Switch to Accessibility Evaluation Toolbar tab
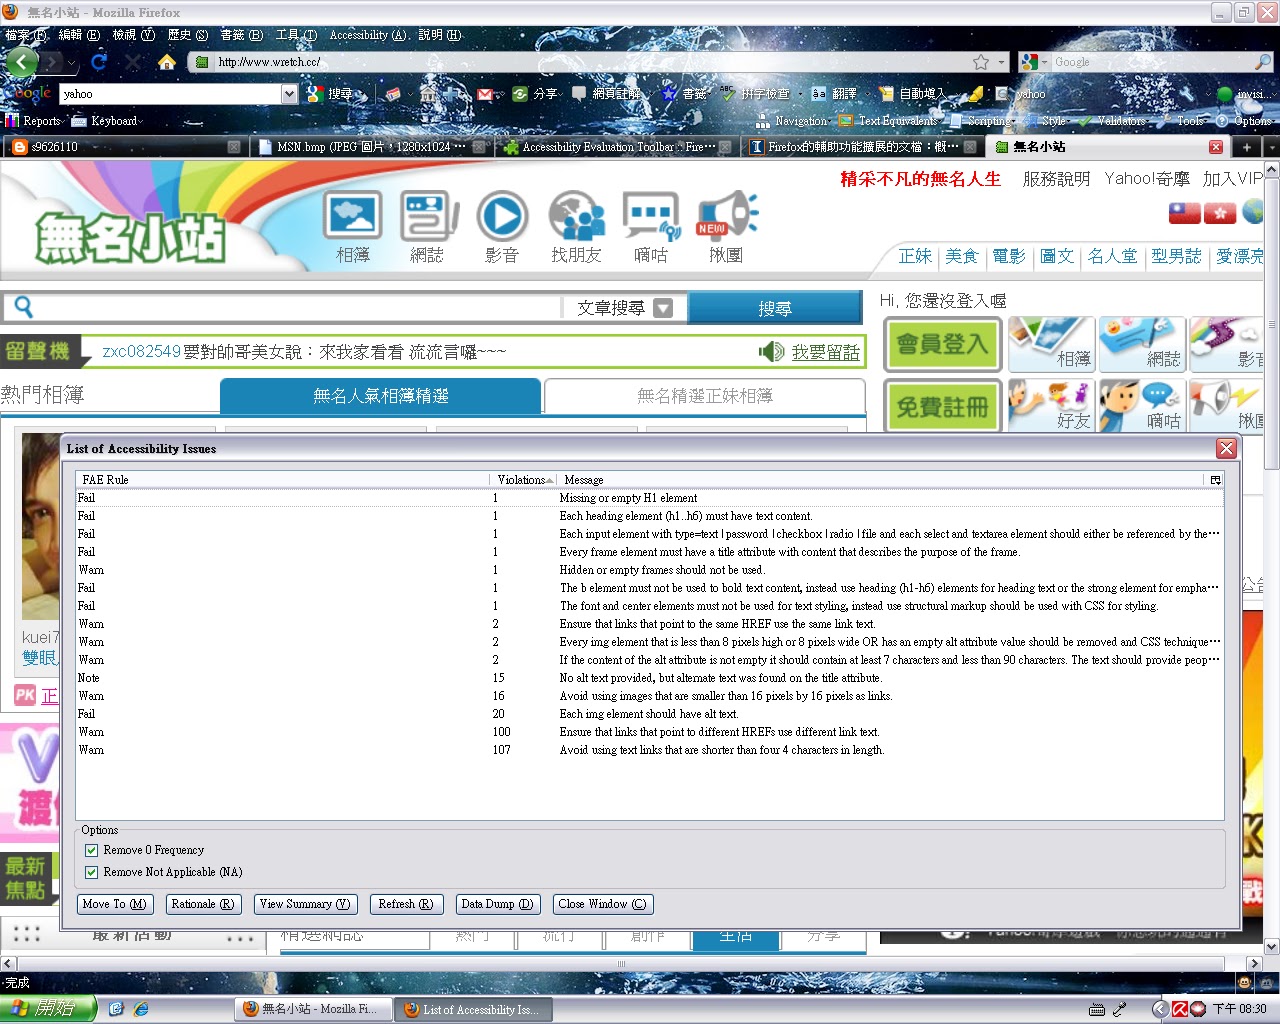The height and width of the screenshot is (1024, 1280). point(616,147)
